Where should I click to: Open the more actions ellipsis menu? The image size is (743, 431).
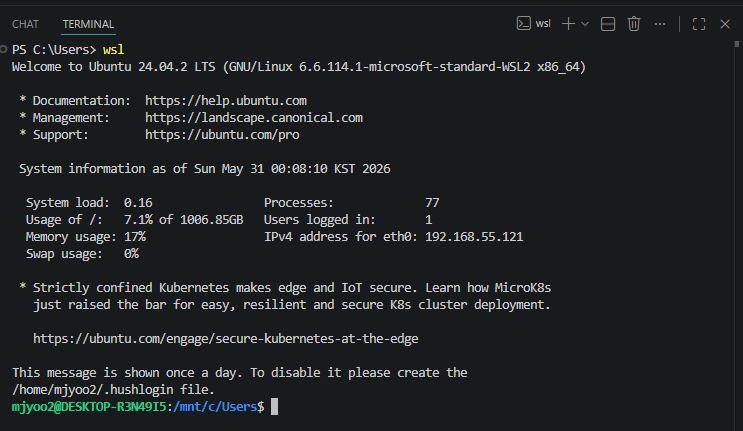pos(660,24)
